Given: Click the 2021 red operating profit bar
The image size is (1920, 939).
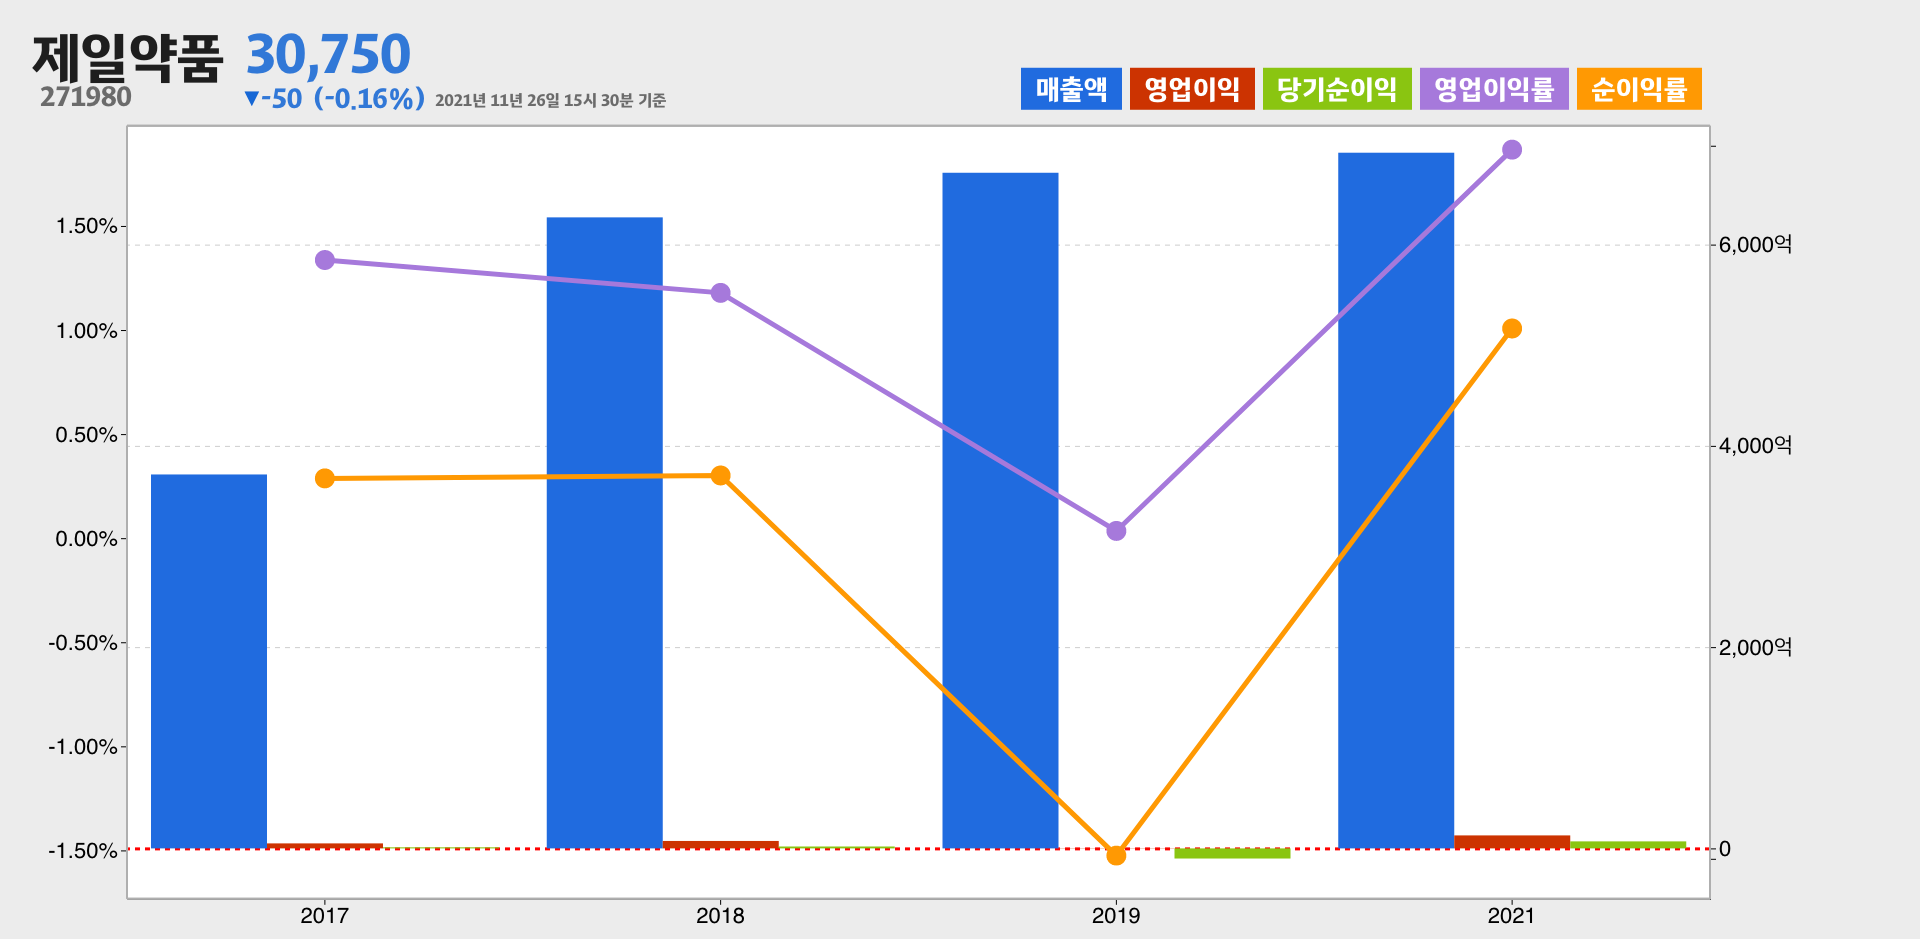Looking at the screenshot, I should tap(1512, 842).
